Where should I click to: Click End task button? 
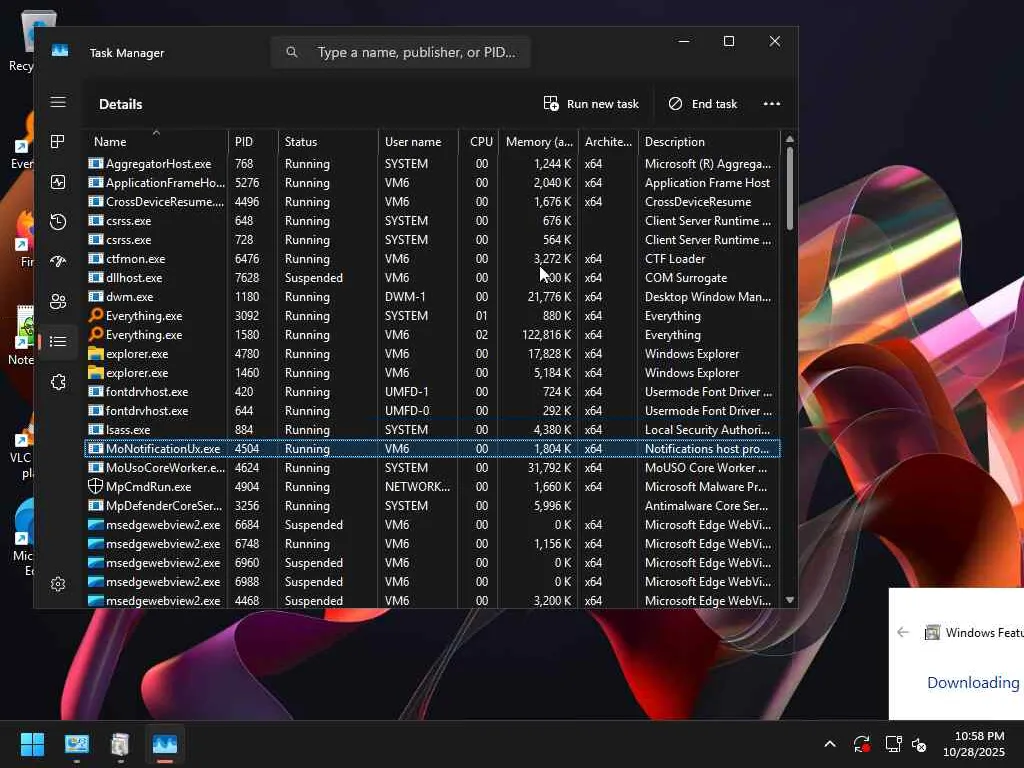[x=703, y=104]
